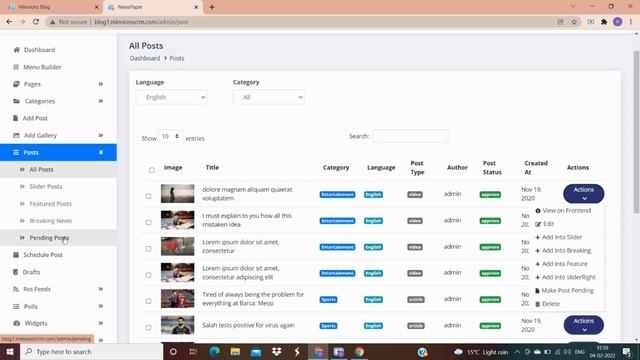Click the Schedule Post calendar icon
Viewport: 640px width, 360px height.
coord(16,255)
